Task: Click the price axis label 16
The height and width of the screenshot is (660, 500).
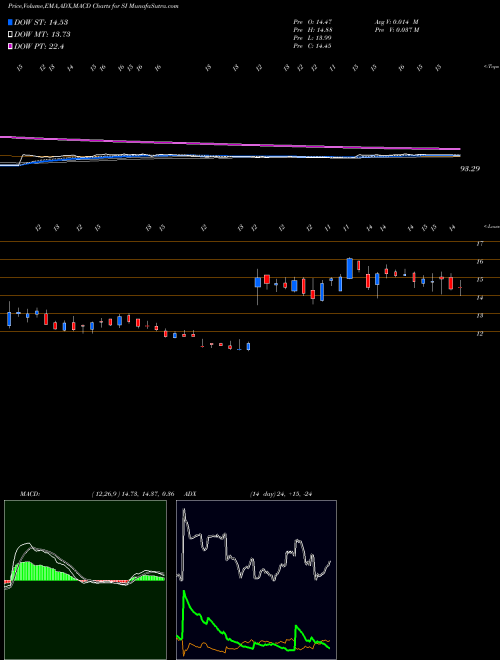Action: click(479, 261)
